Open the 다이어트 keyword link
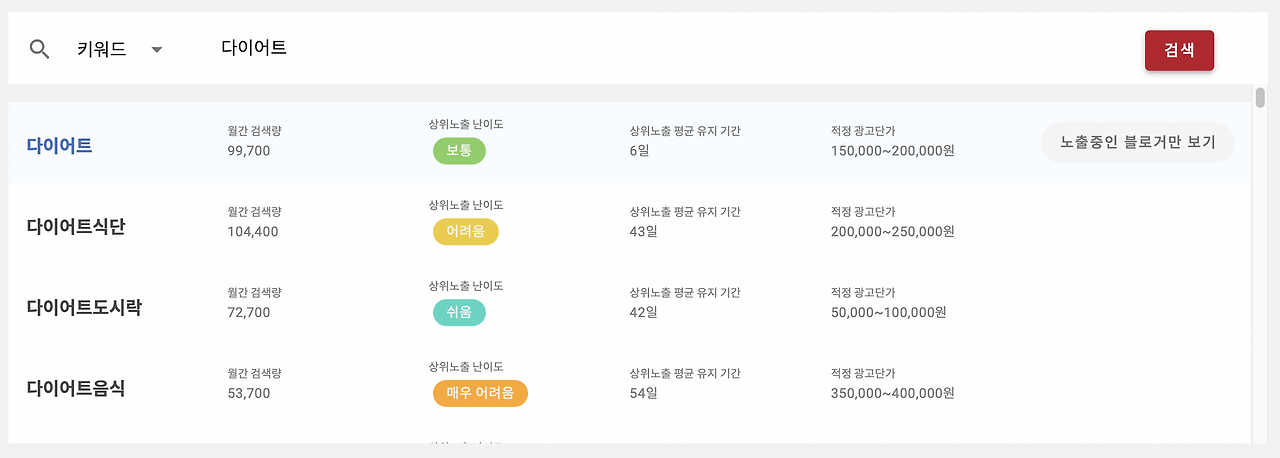The width and height of the screenshot is (1280, 458). coord(59,145)
